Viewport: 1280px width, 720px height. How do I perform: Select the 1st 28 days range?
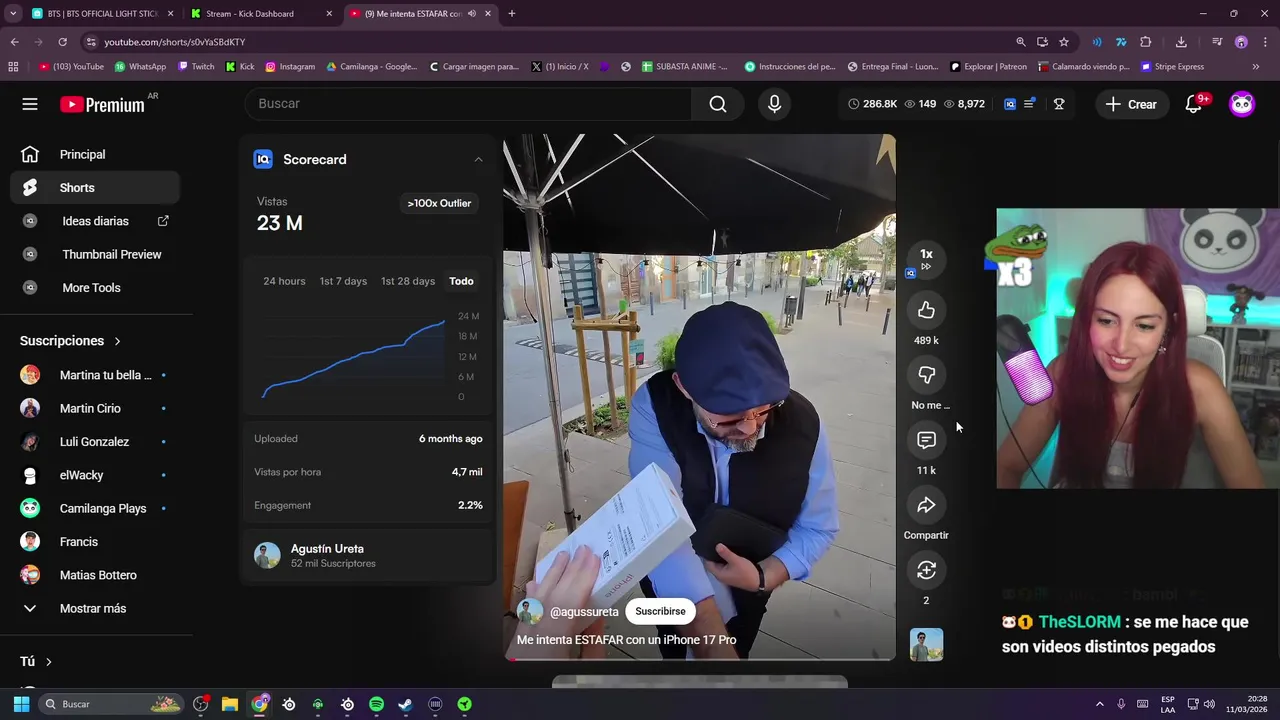coord(408,281)
